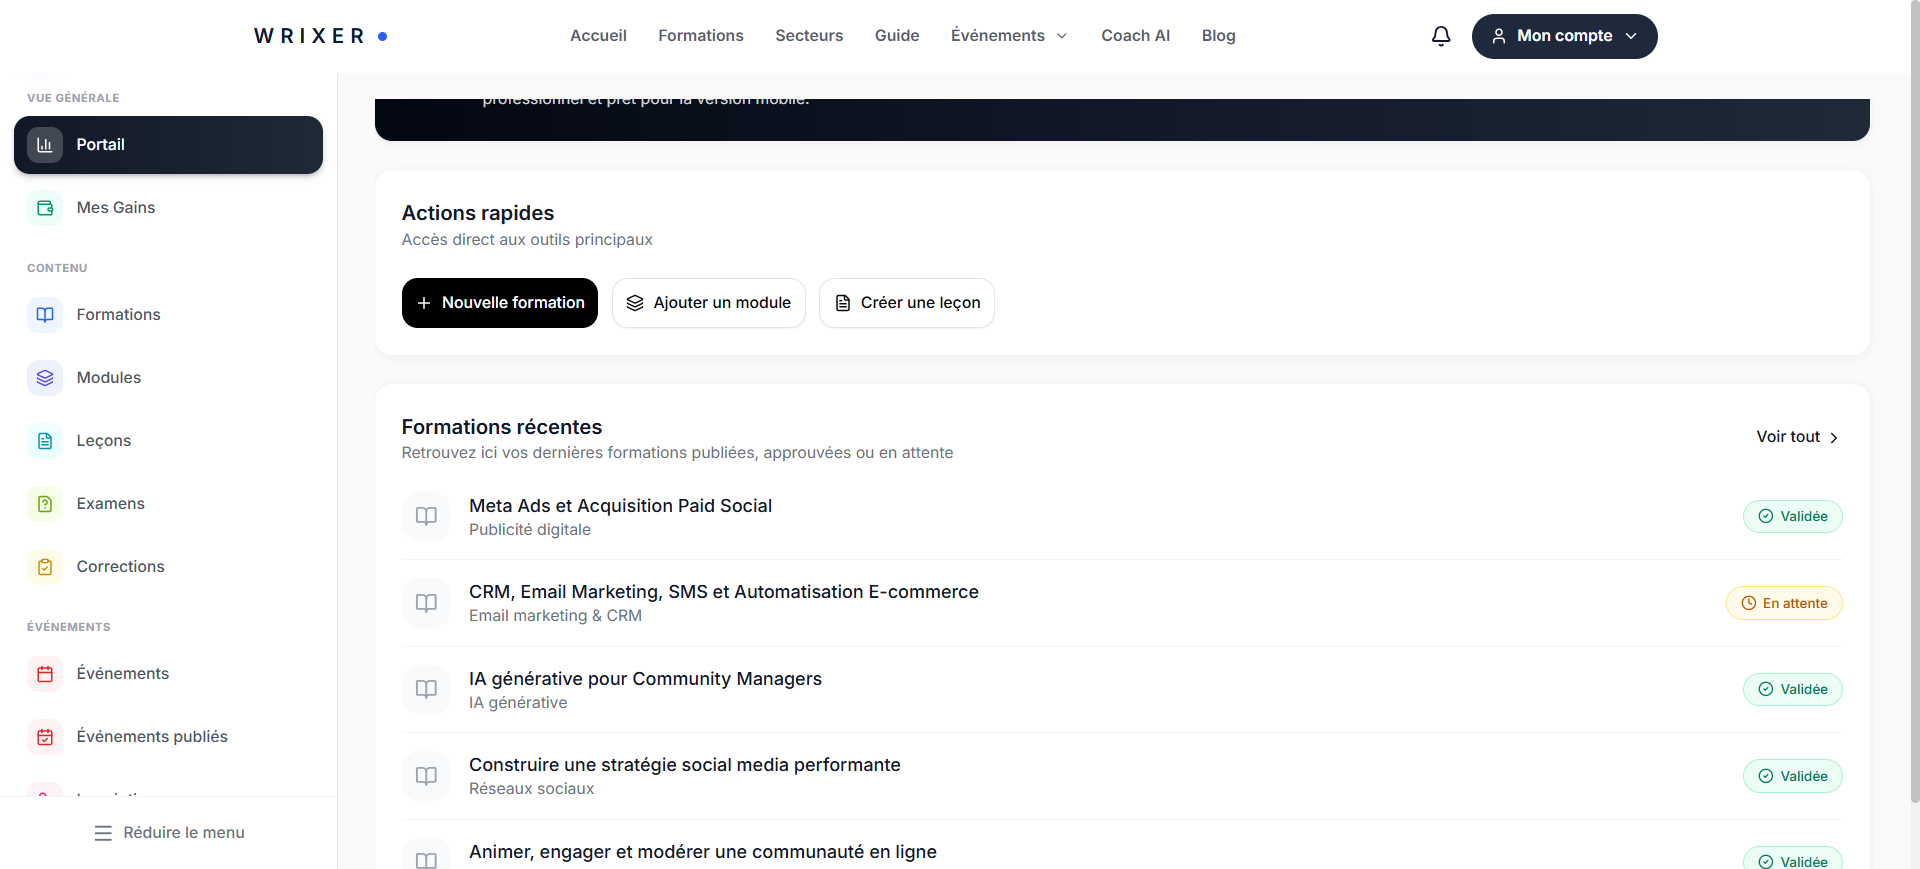Go to the Formations nav item
The height and width of the screenshot is (869, 1920).
pos(701,36)
